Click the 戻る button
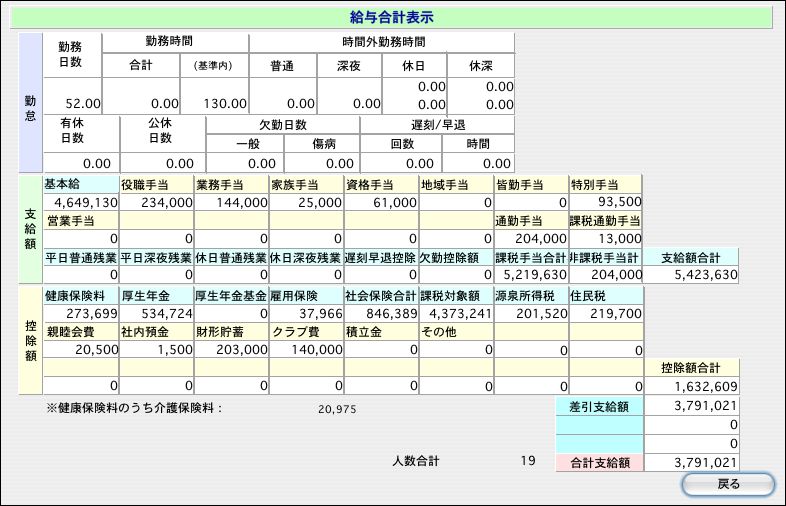The height and width of the screenshot is (506, 786). click(728, 485)
